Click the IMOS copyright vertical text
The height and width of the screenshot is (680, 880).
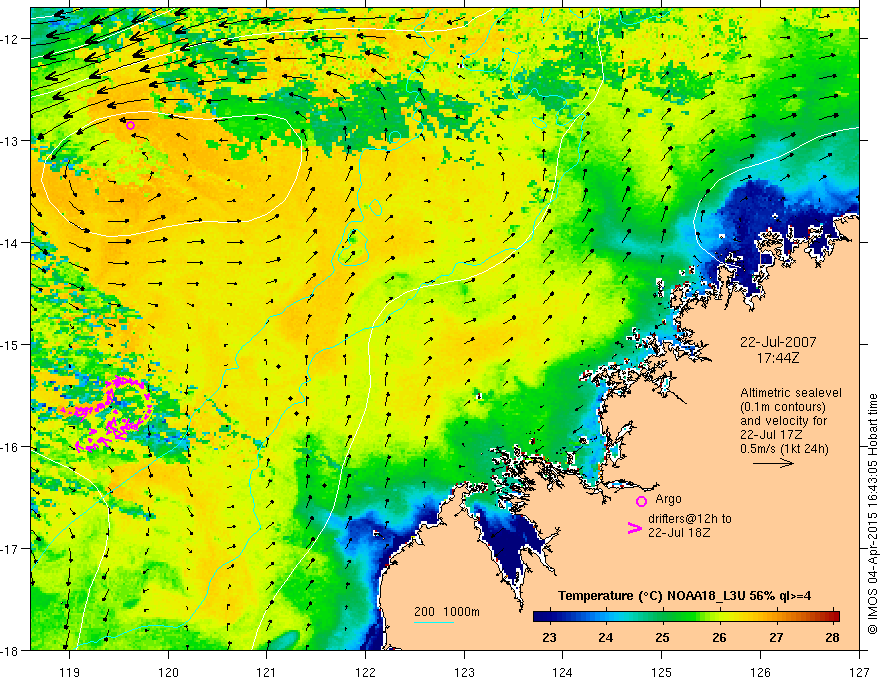872,513
